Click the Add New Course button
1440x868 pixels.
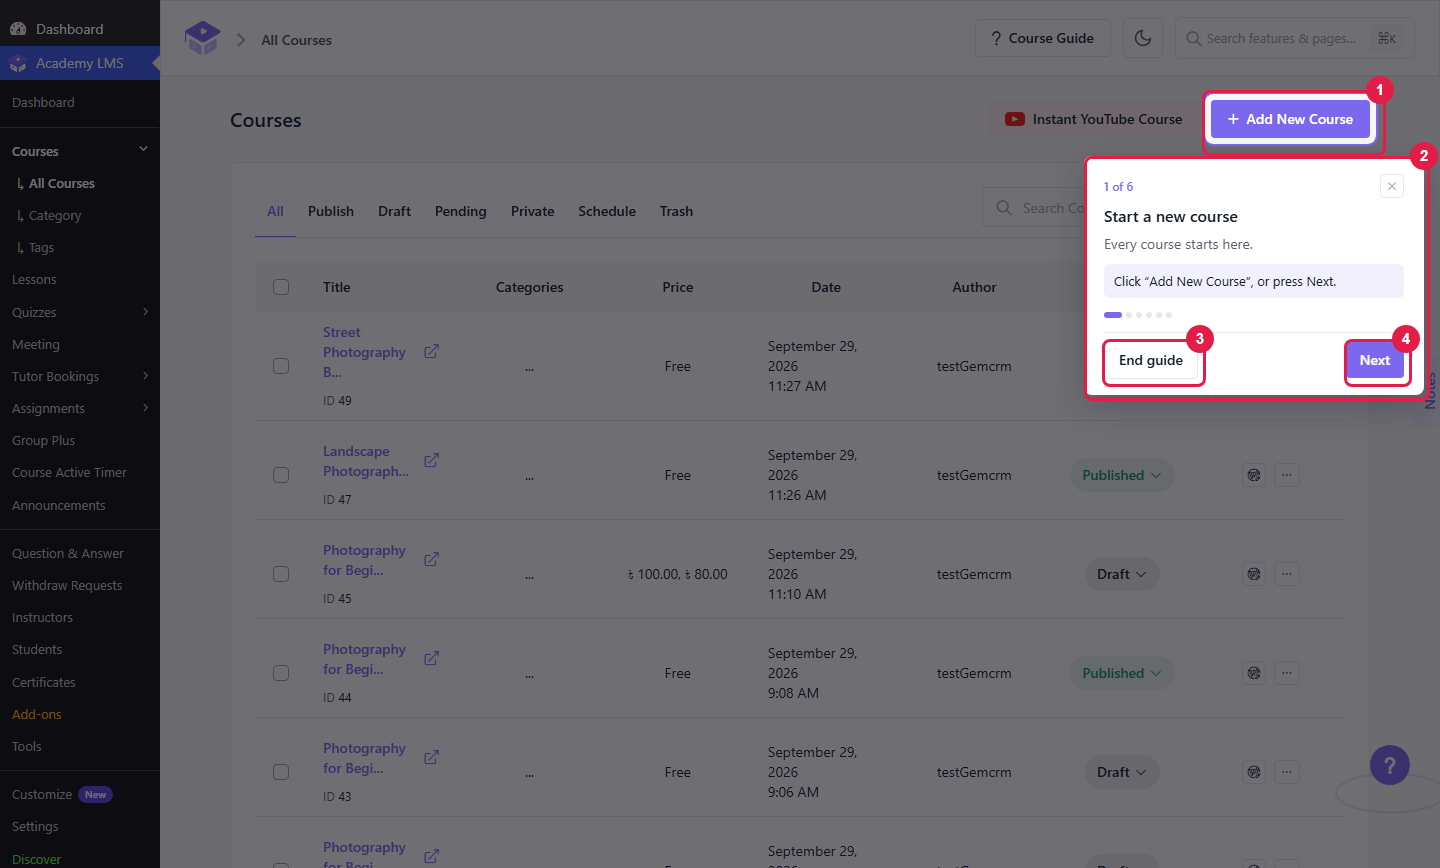tap(1290, 119)
